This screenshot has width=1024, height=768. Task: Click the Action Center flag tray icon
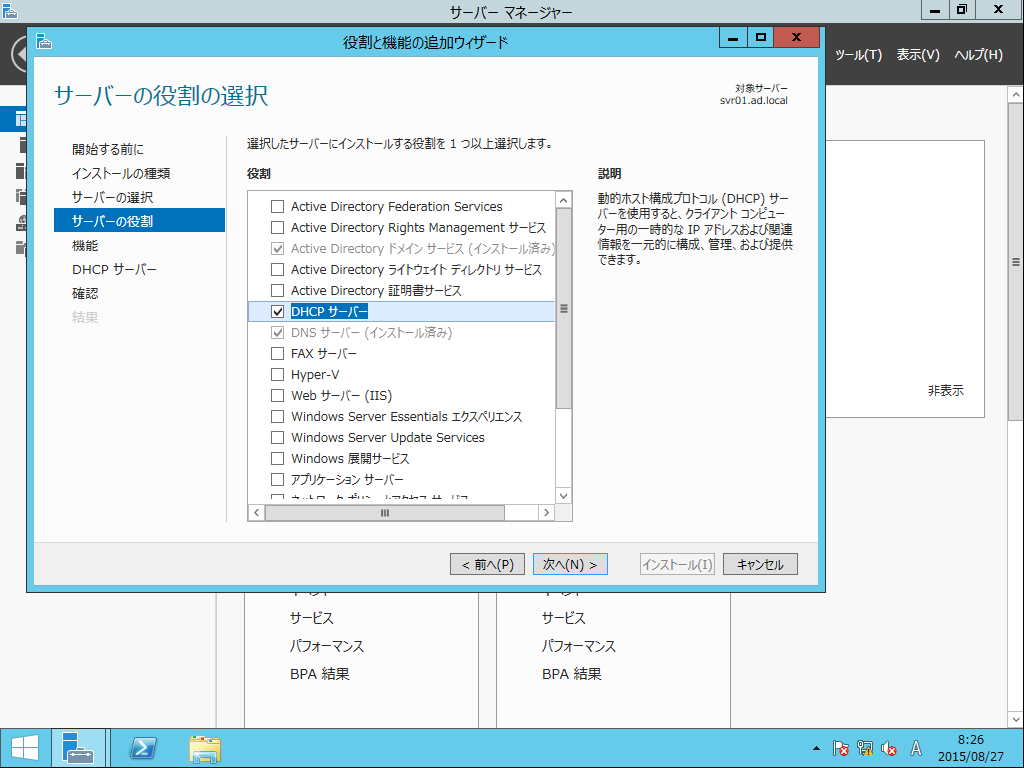(x=840, y=748)
